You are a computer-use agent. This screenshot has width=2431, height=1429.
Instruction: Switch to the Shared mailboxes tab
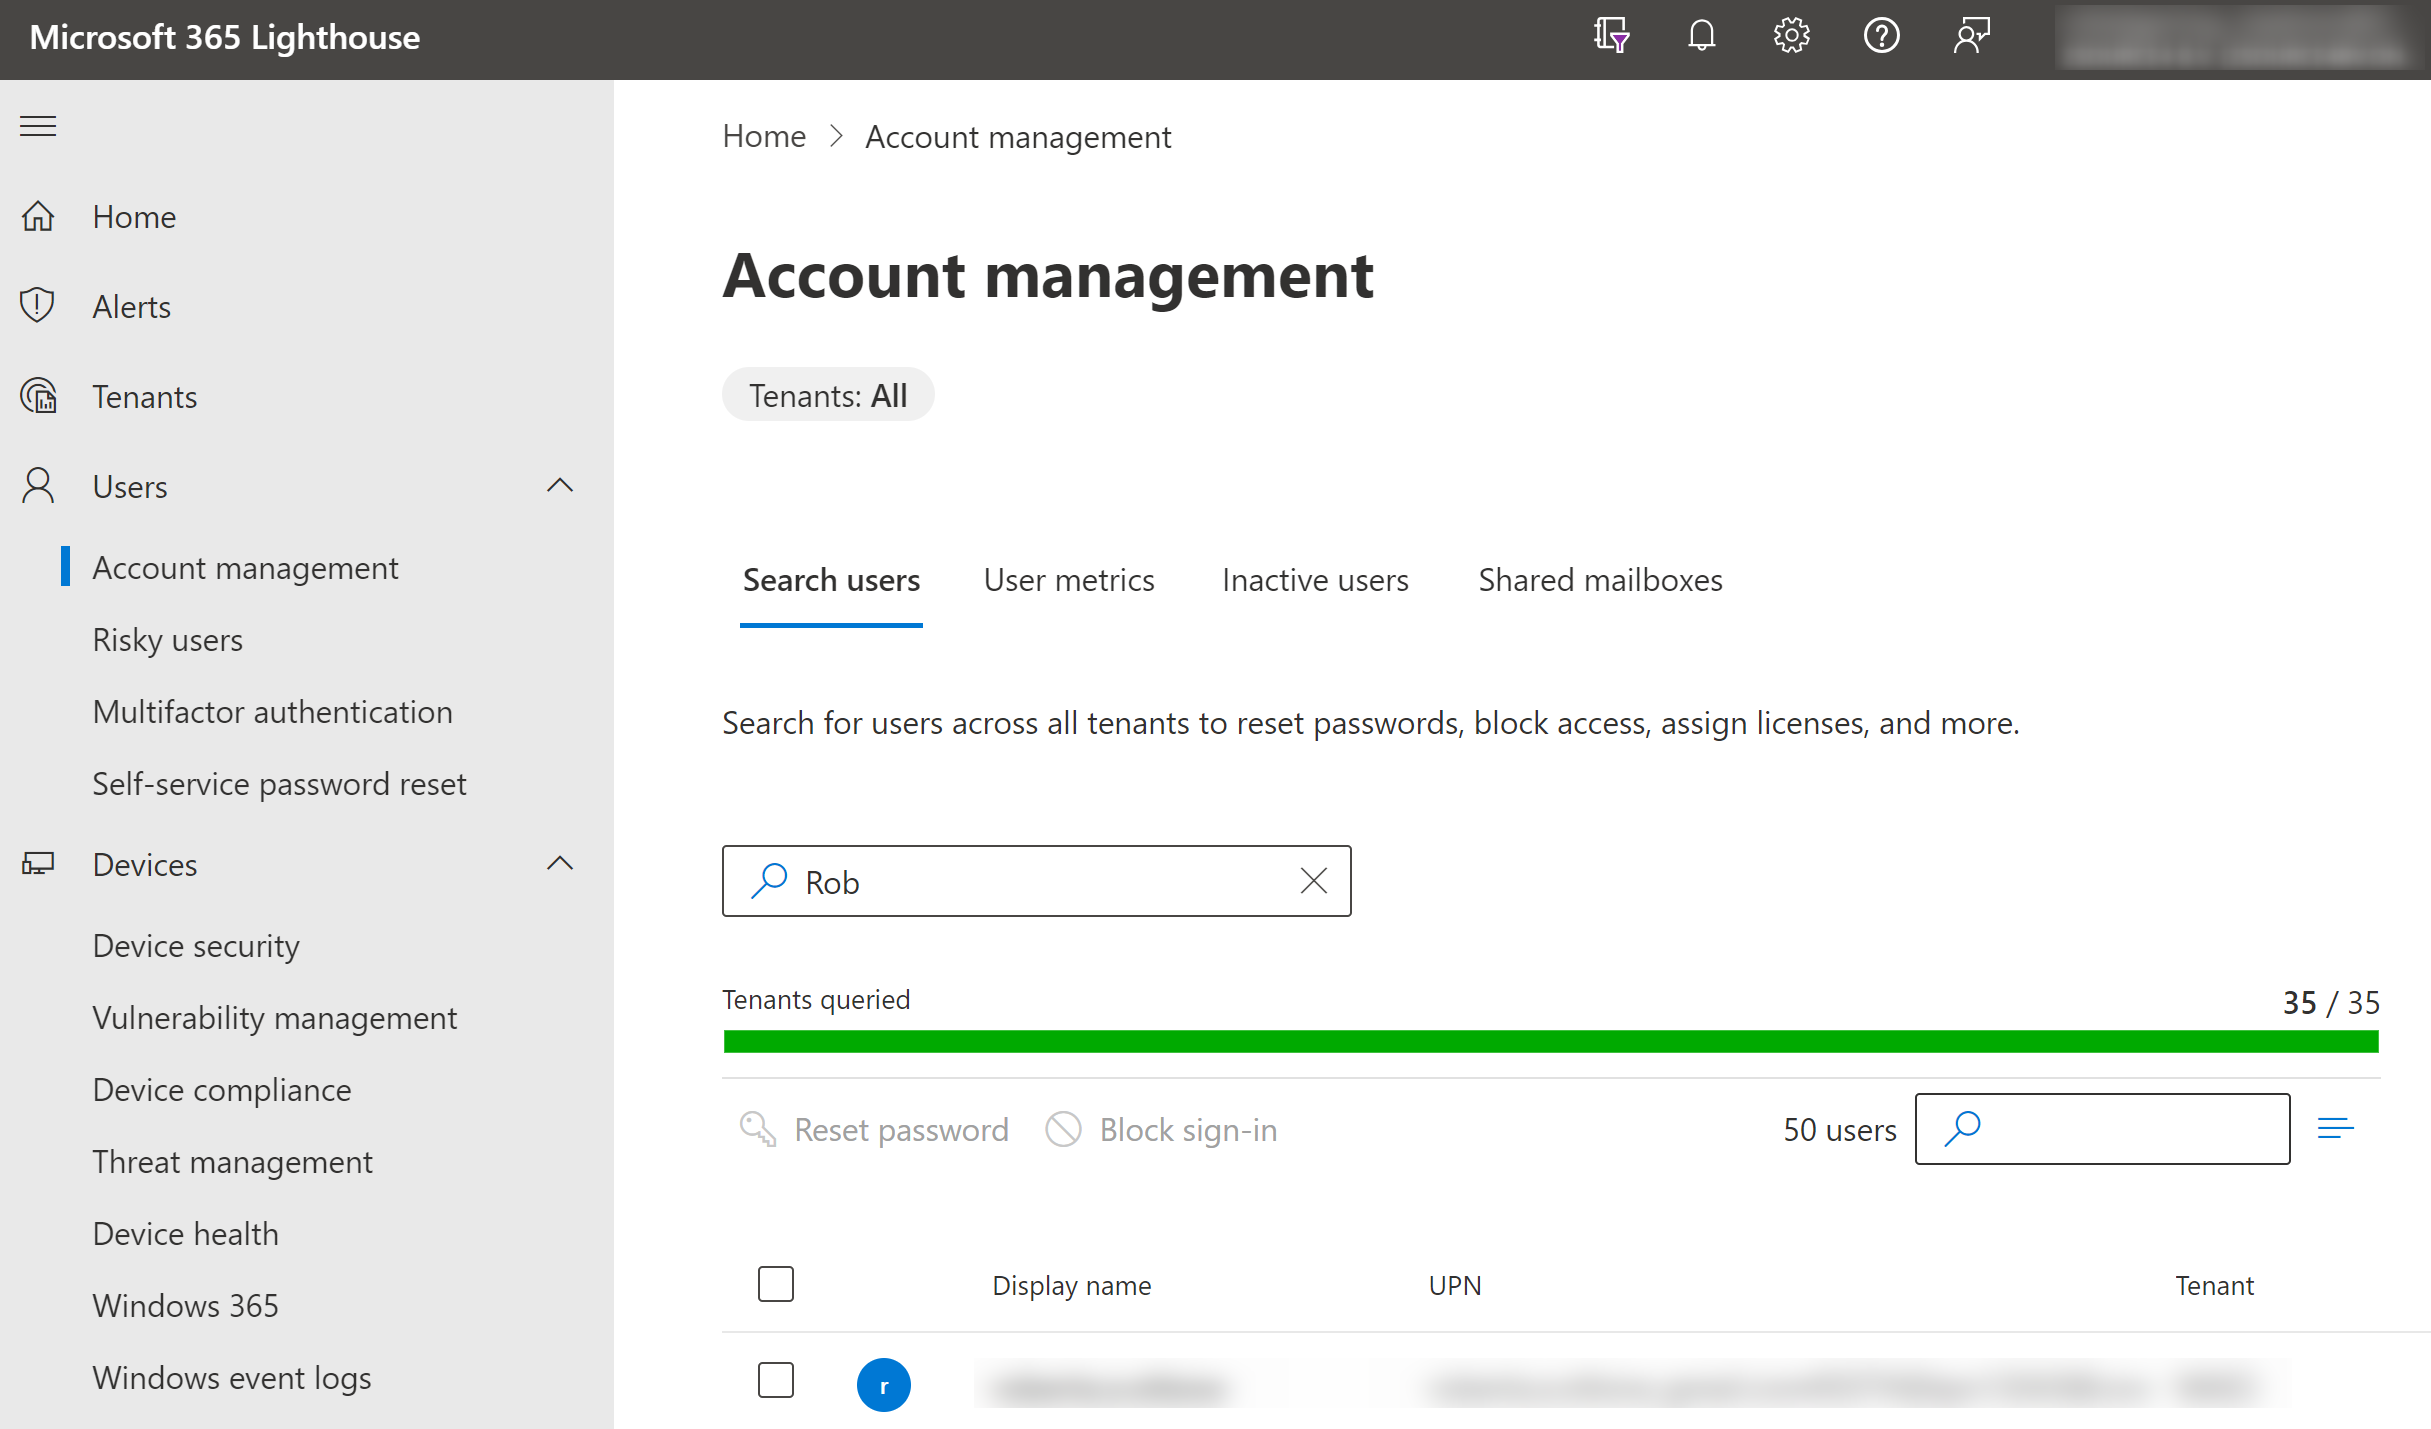[1600, 581]
